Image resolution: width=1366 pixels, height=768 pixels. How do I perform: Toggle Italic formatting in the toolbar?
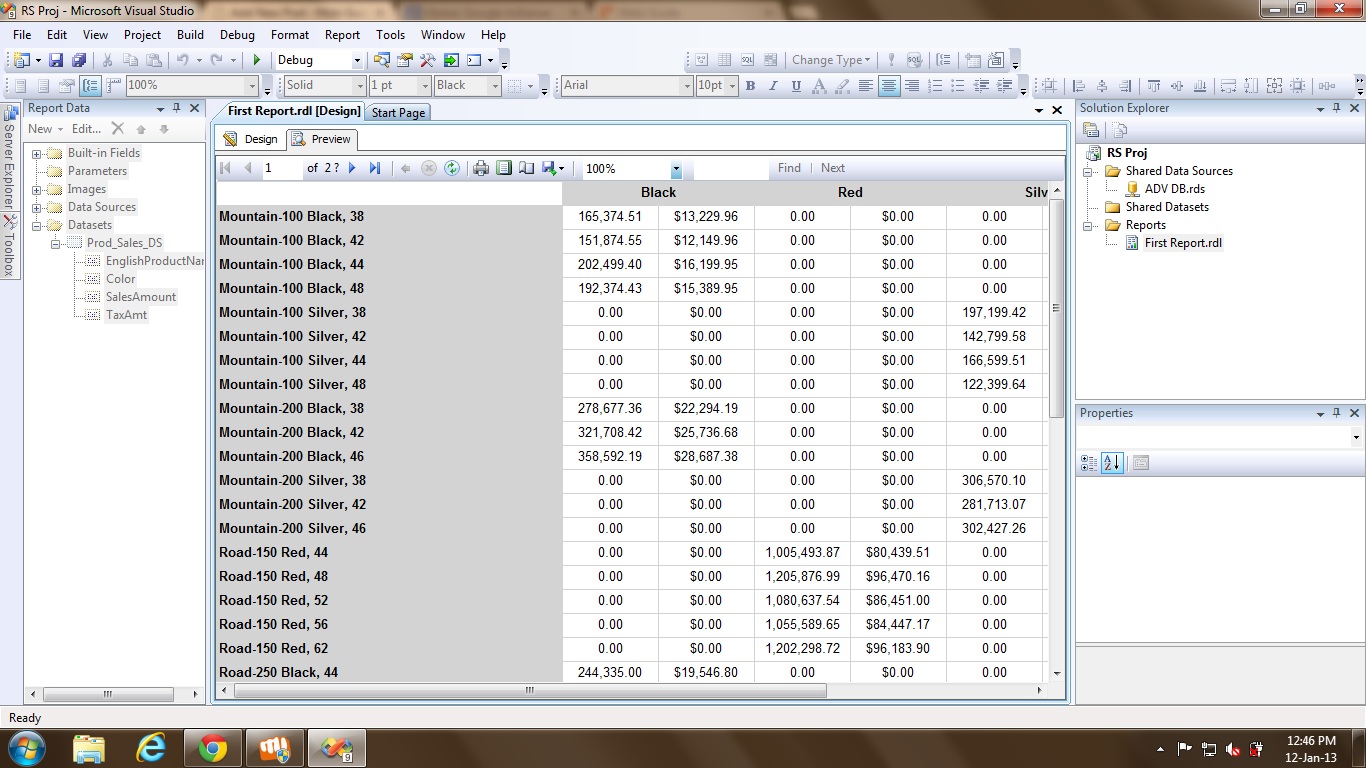(x=773, y=86)
